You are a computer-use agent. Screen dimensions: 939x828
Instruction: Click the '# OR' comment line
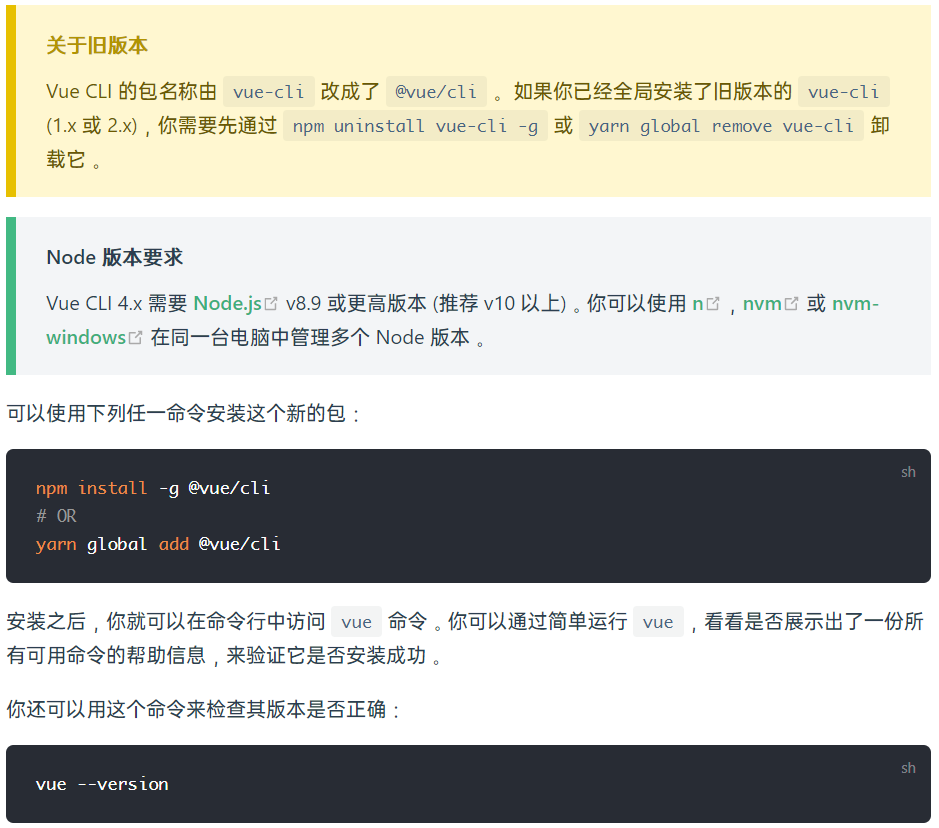click(x=56, y=516)
